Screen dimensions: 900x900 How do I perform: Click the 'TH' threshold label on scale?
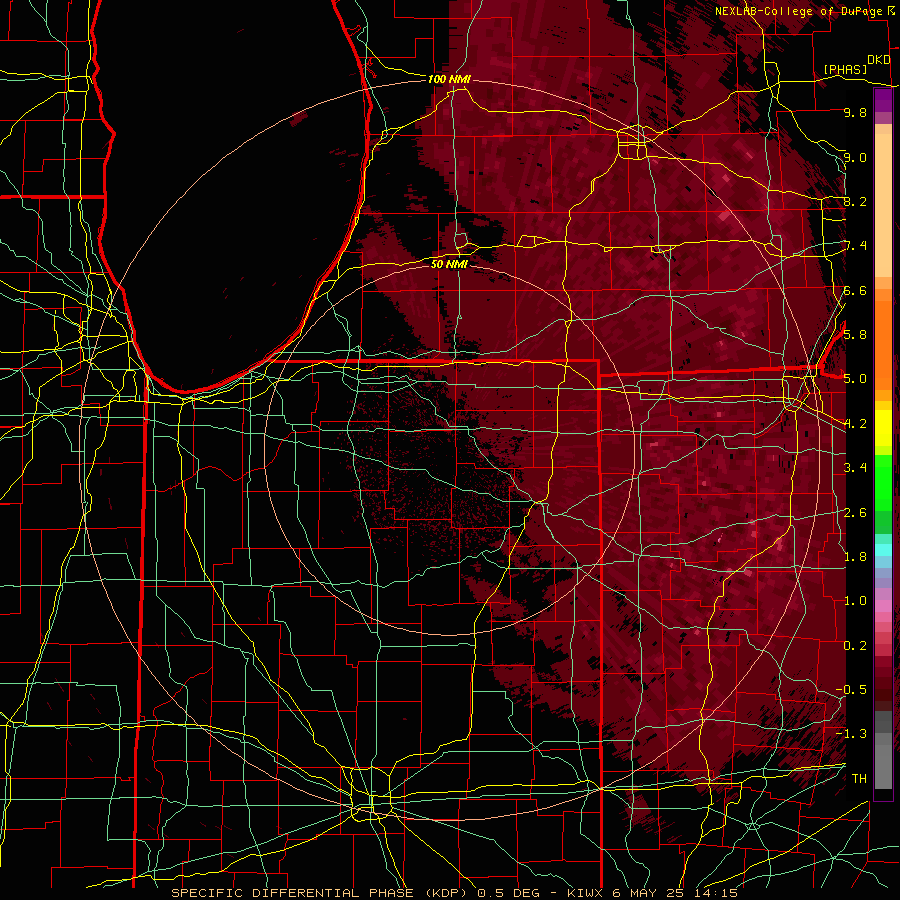pos(859,779)
